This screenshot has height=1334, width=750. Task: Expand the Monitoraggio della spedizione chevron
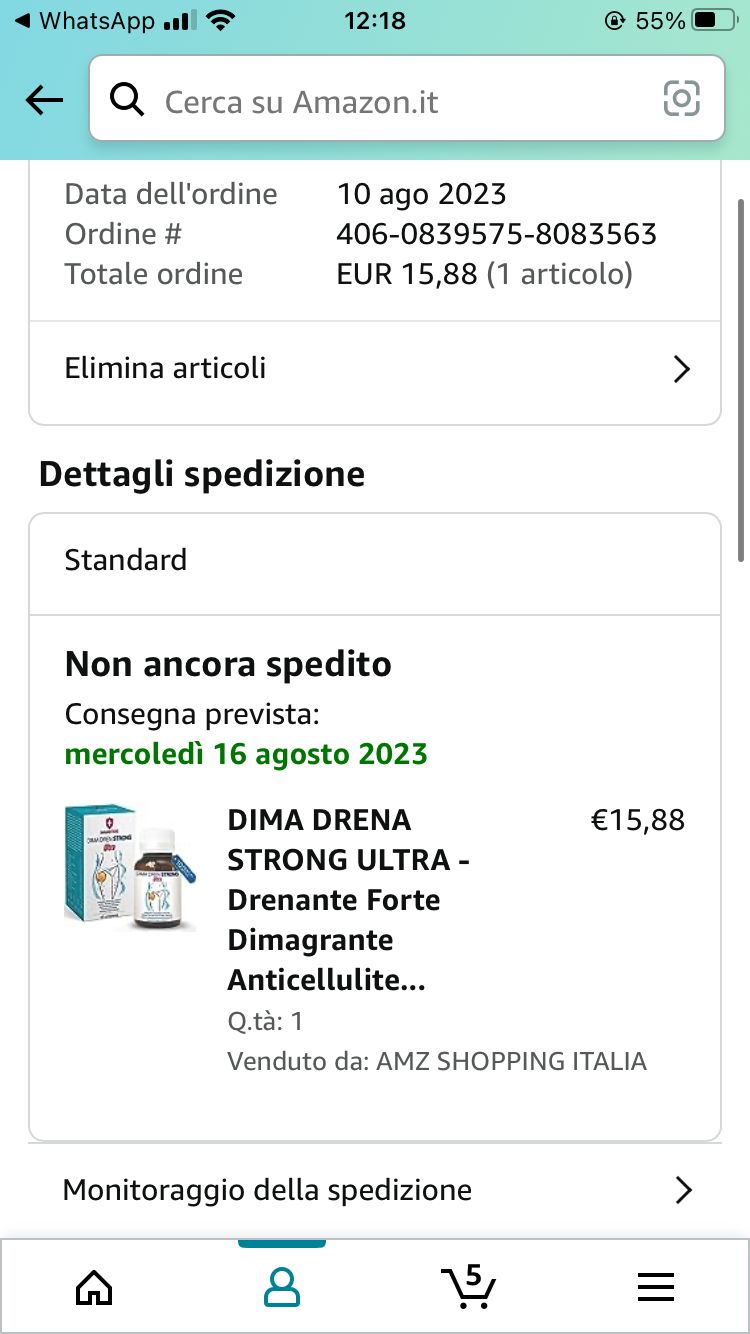point(683,1190)
